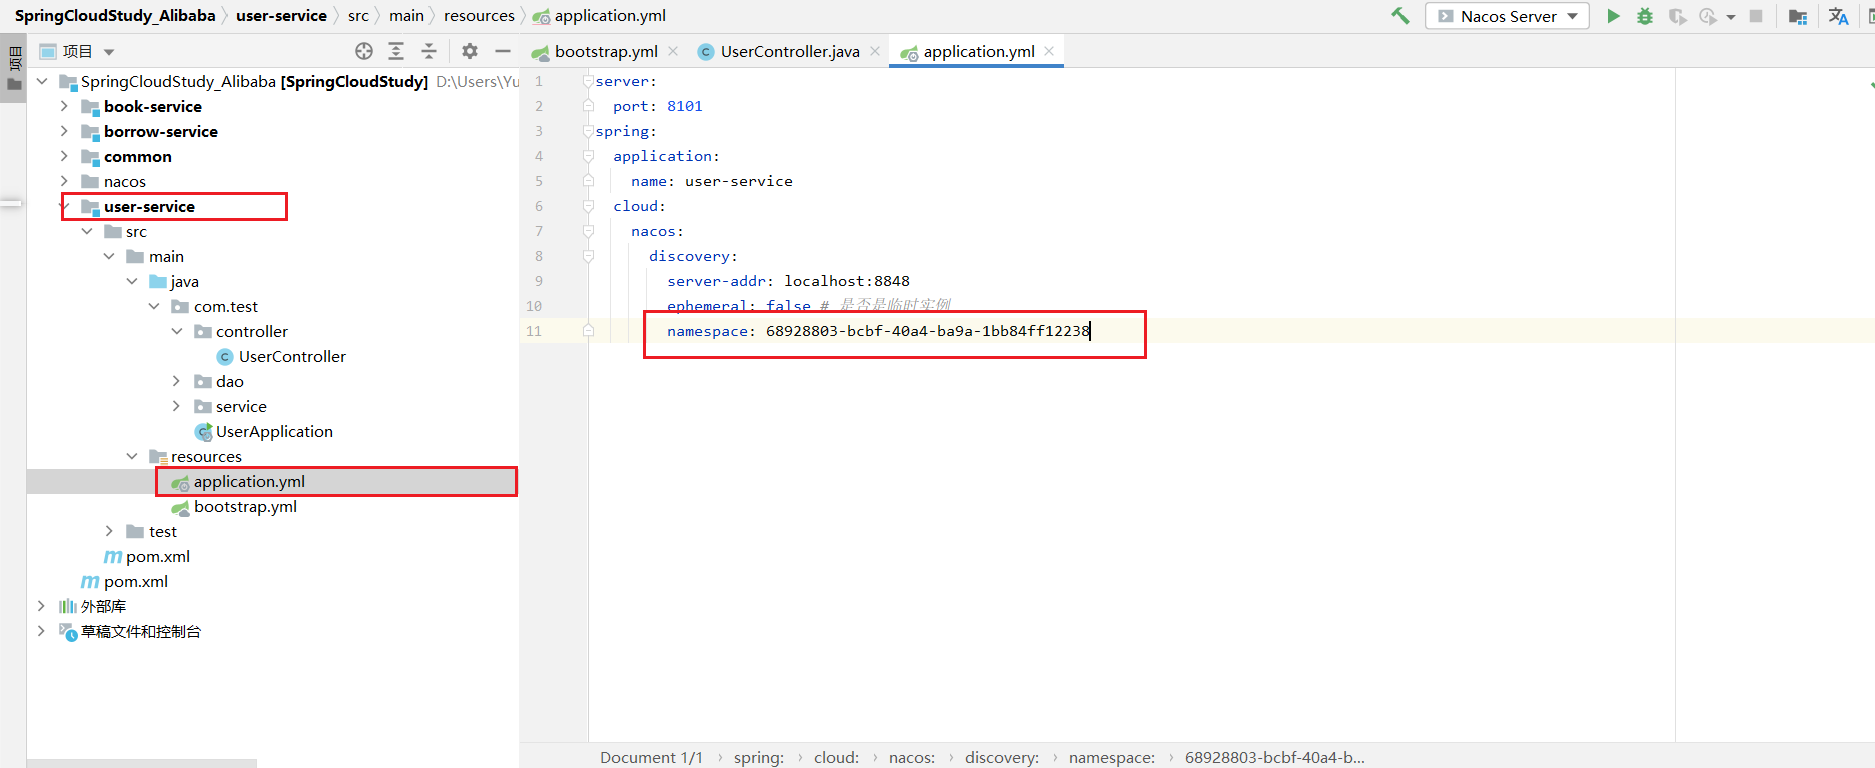Click the 项目 tool window stripe button
1875x768 pixels.
[x=14, y=68]
